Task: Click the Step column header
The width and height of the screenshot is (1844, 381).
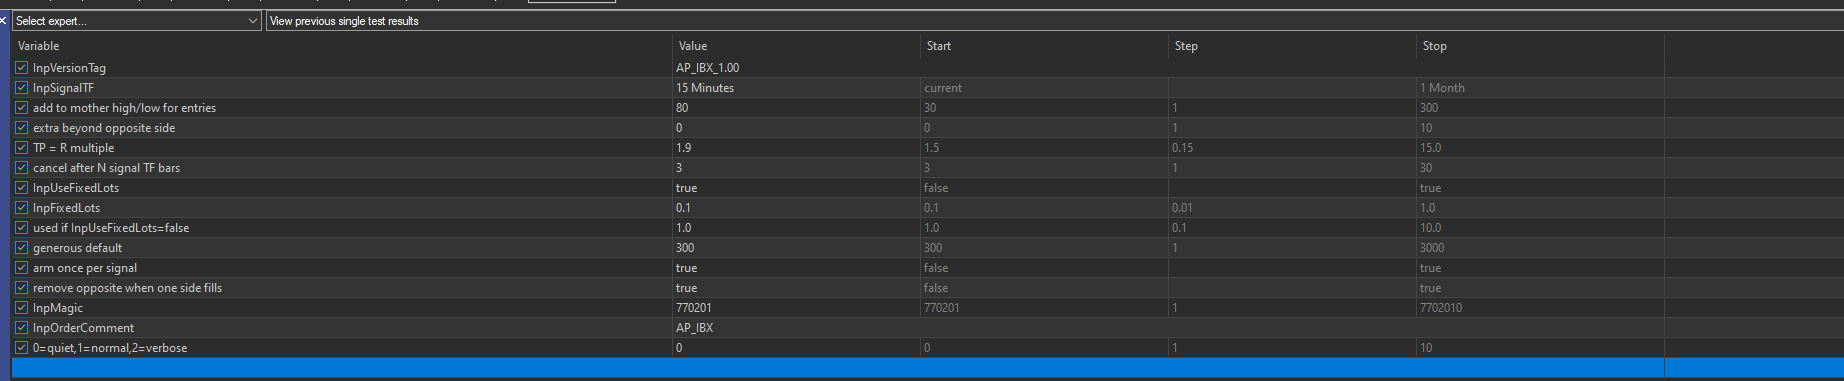Action: click(x=1293, y=46)
